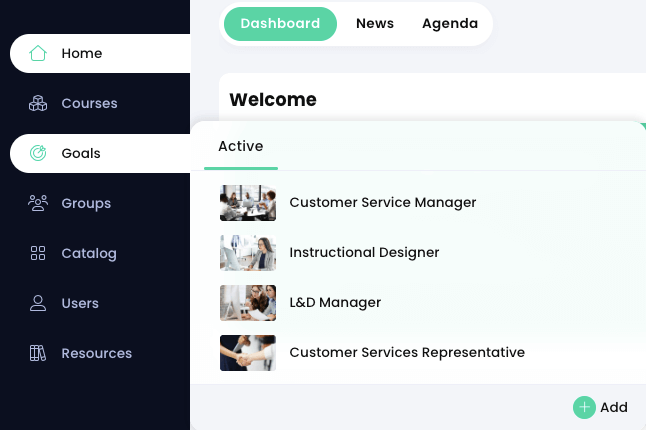Click the Groups people icon
The image size is (646, 430).
37,203
